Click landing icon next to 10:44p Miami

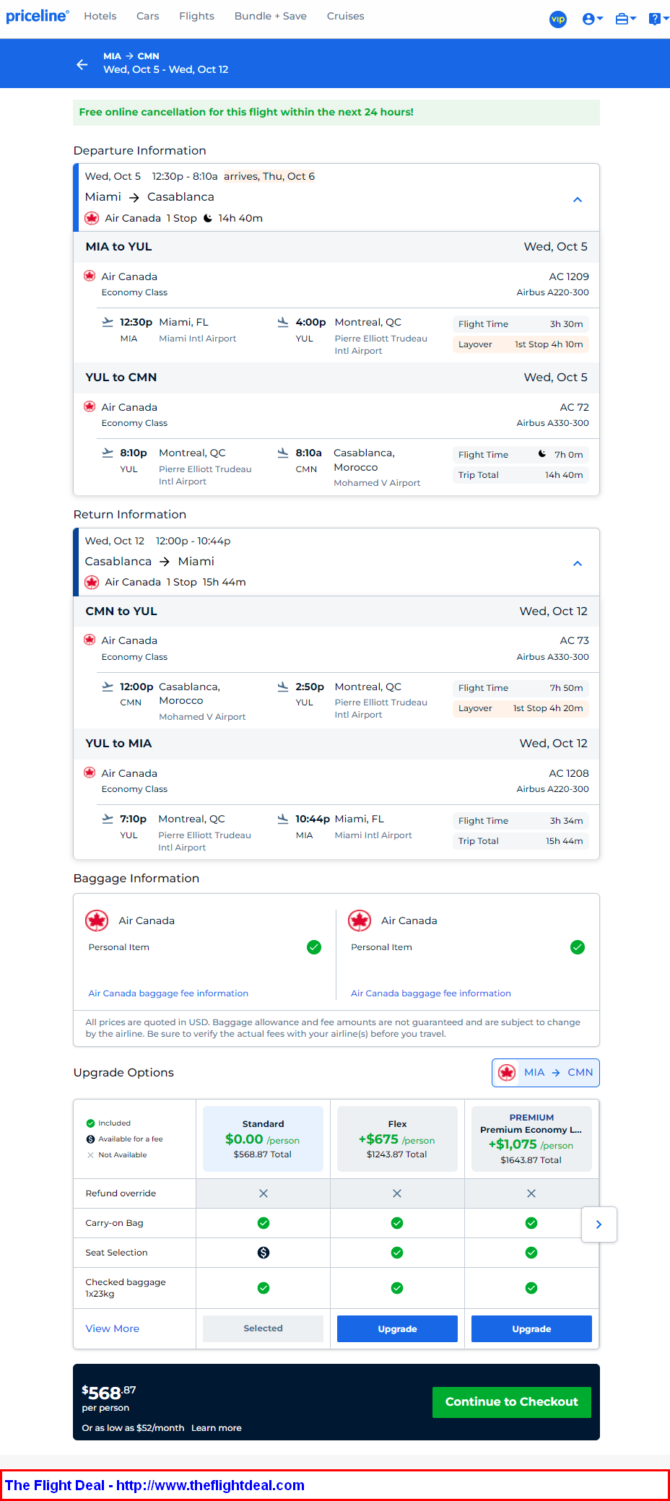click(283, 819)
